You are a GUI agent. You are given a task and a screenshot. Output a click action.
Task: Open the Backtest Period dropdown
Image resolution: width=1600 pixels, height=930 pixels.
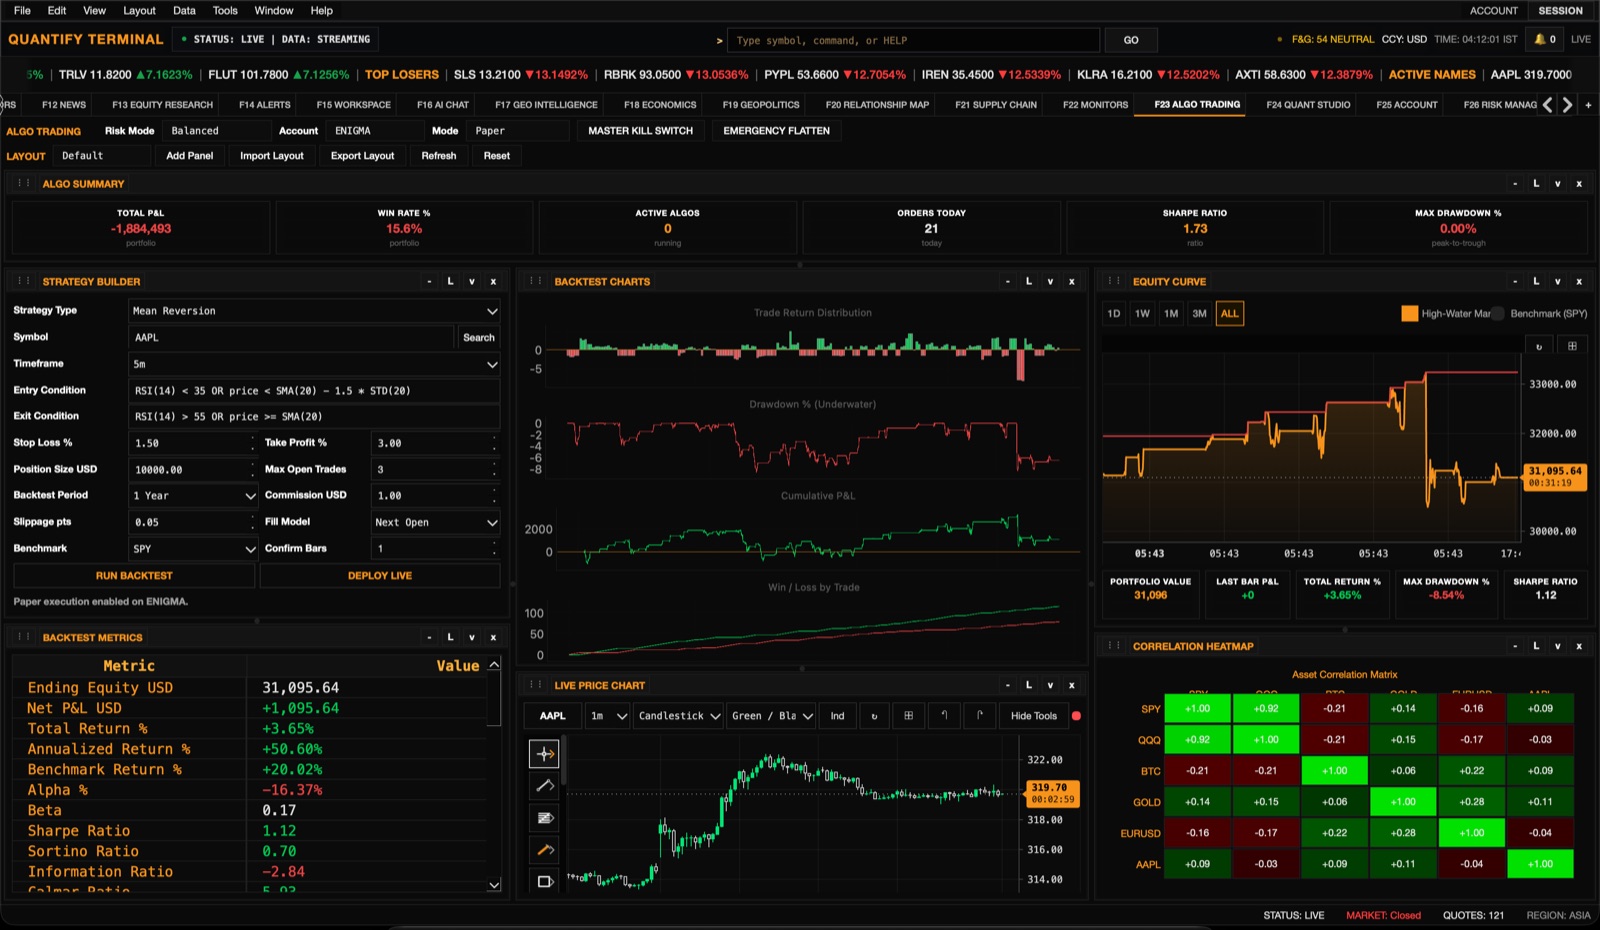(194, 496)
